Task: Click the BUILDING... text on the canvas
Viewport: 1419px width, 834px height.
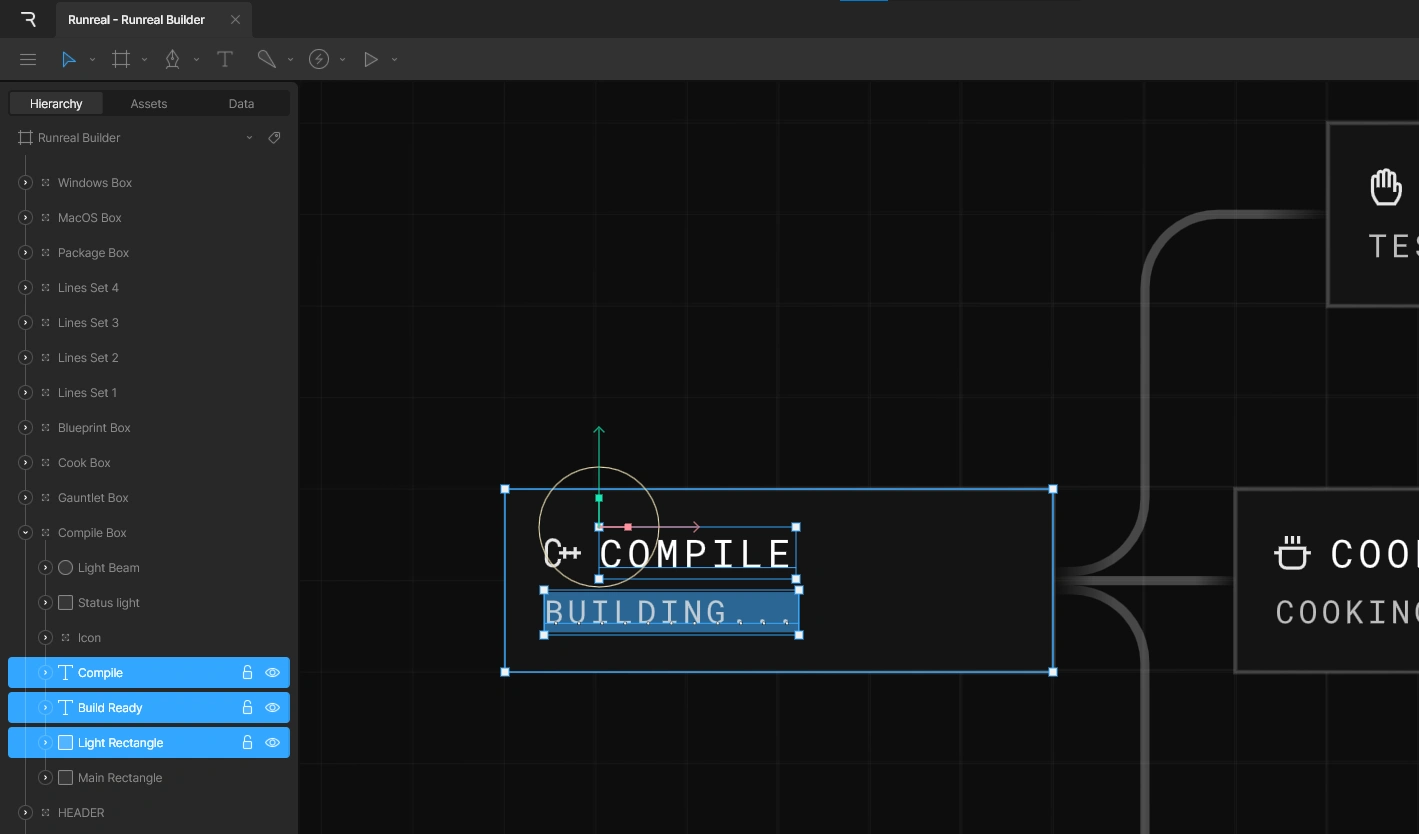Action: tap(670, 612)
